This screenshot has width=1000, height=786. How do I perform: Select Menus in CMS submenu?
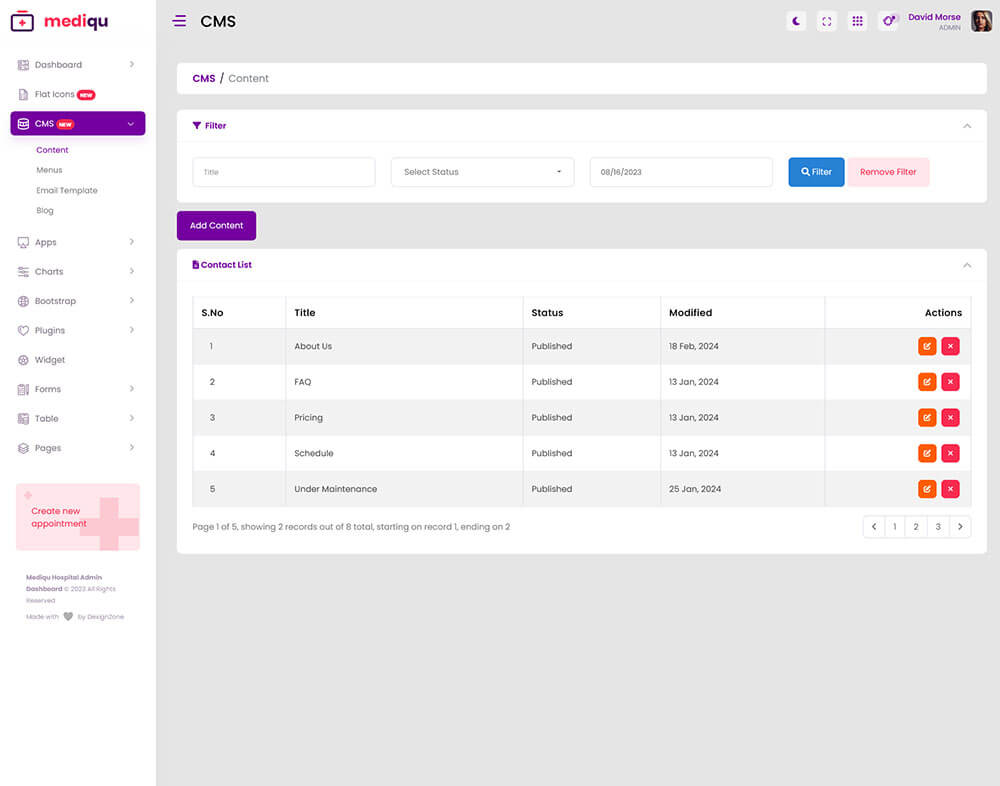coord(49,170)
